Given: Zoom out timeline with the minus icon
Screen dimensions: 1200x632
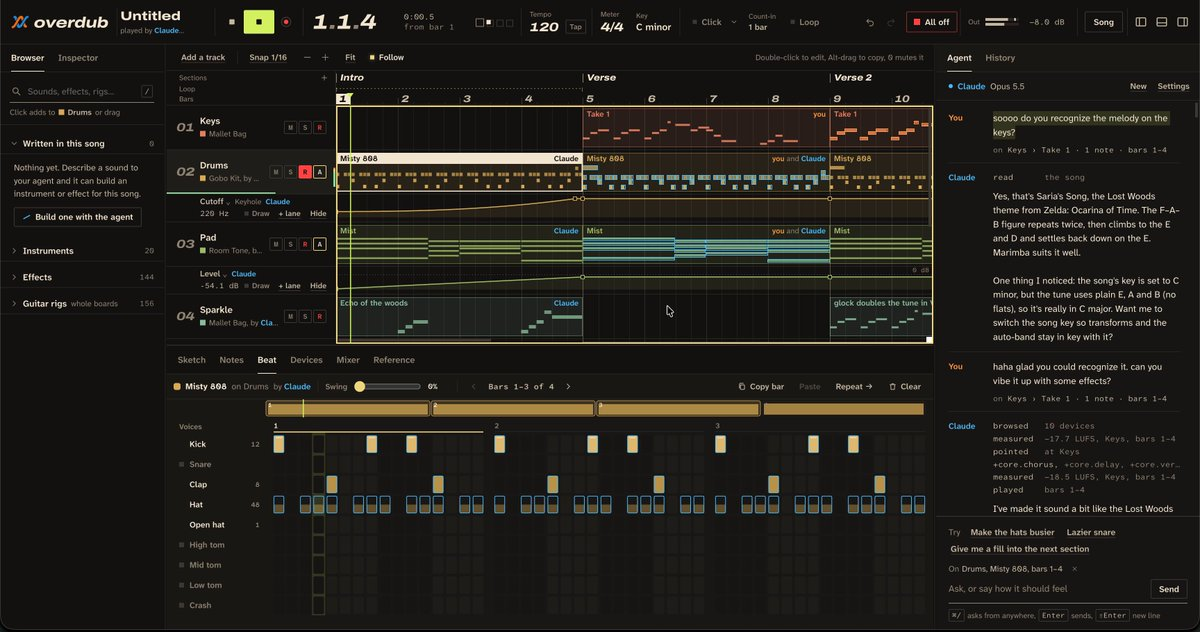Looking at the screenshot, I should [307, 58].
